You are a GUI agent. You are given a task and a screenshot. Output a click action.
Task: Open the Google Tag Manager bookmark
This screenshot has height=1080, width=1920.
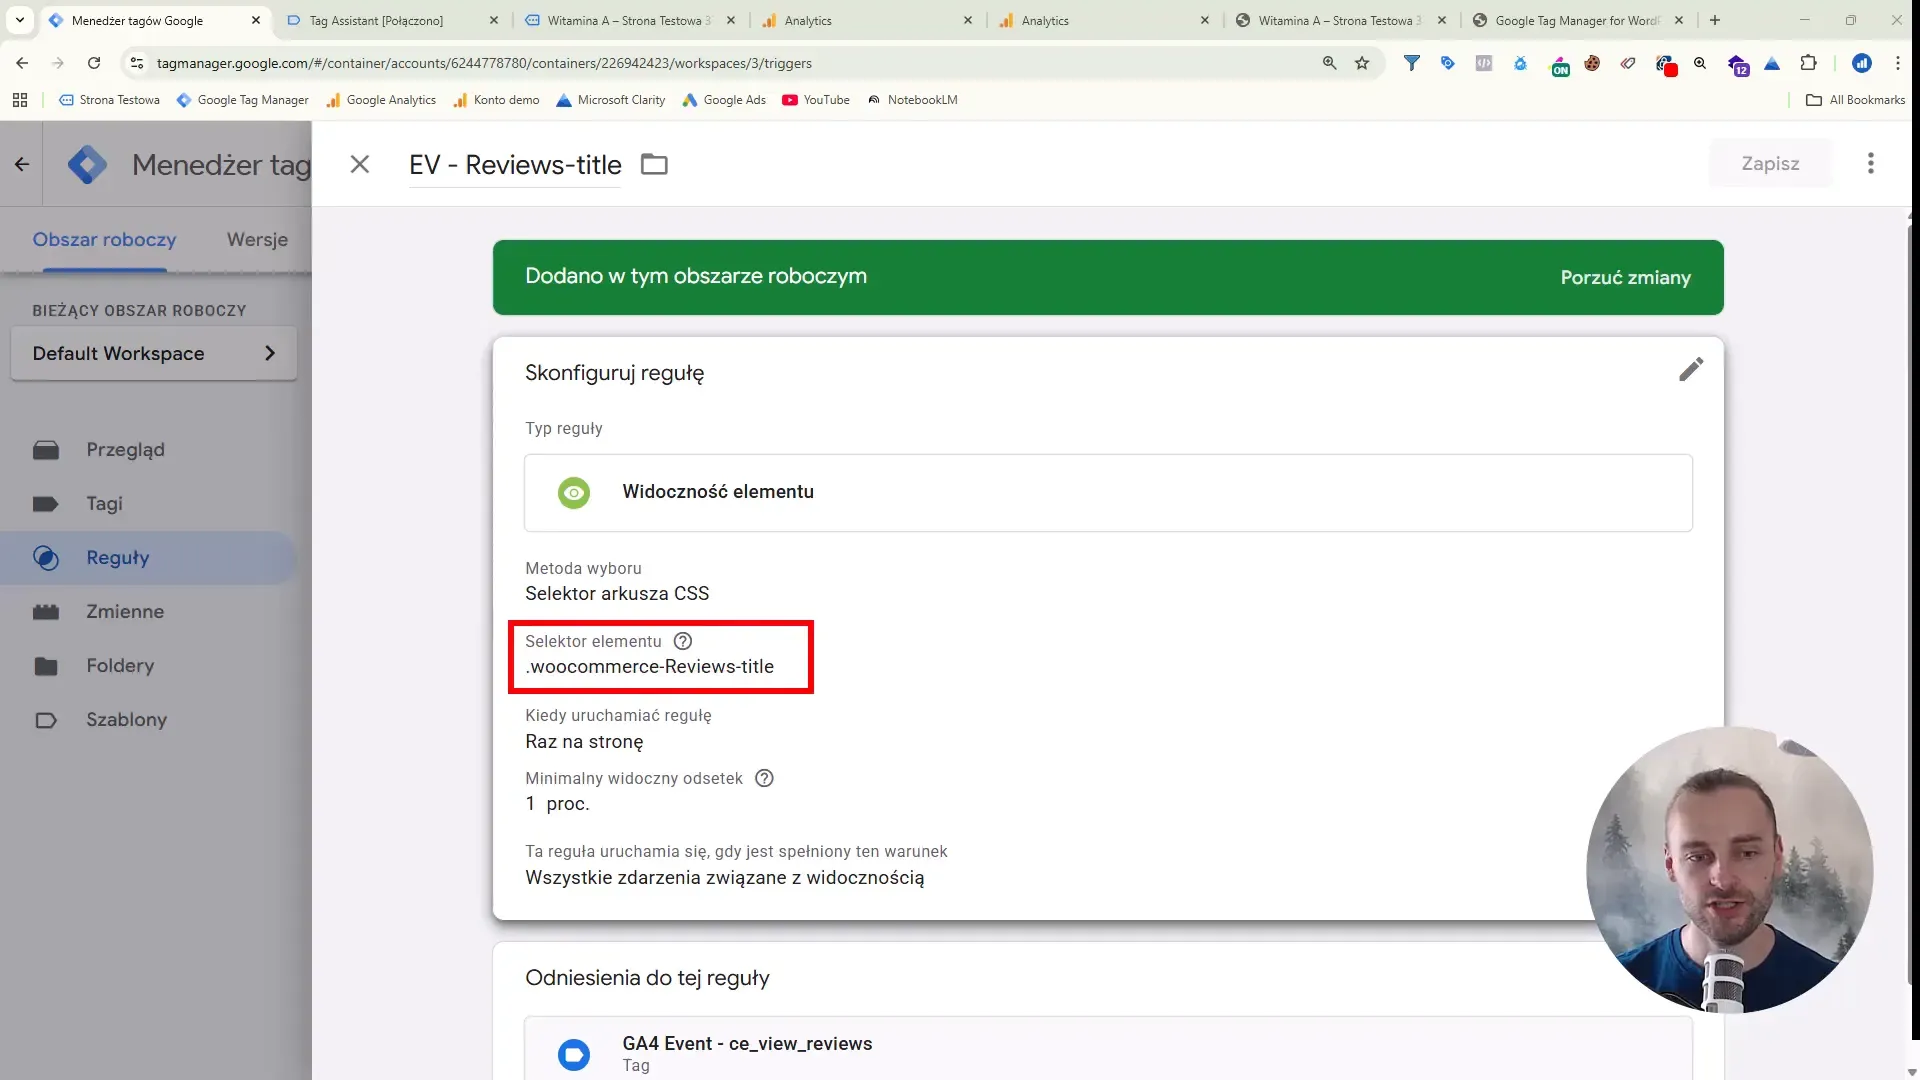click(x=243, y=100)
